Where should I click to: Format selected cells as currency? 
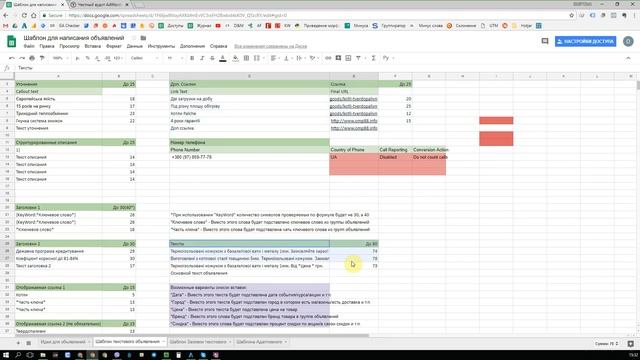78,58
